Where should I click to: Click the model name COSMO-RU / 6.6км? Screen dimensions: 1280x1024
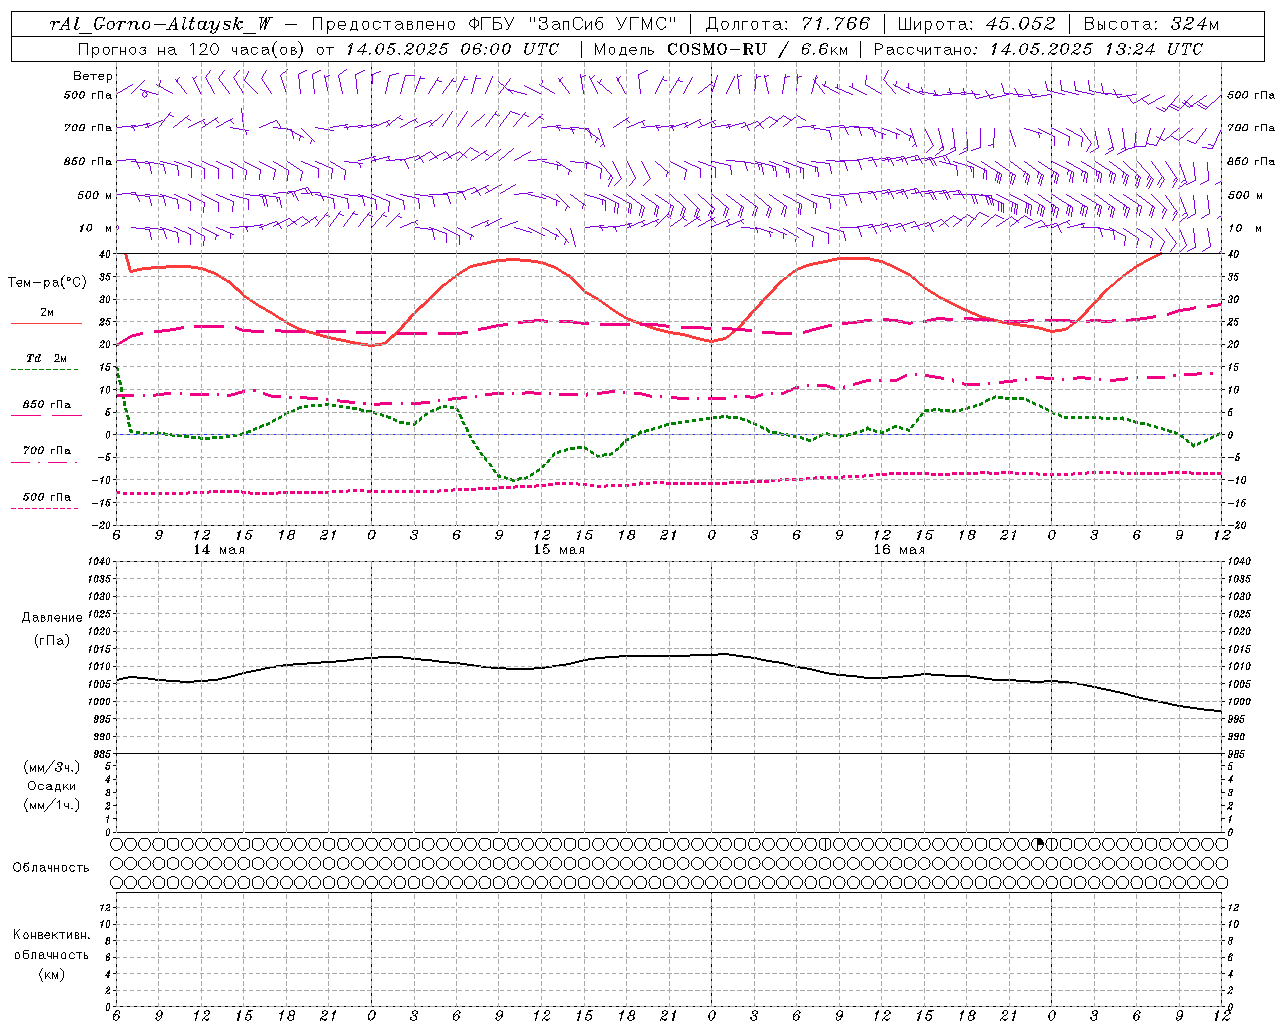(756, 49)
